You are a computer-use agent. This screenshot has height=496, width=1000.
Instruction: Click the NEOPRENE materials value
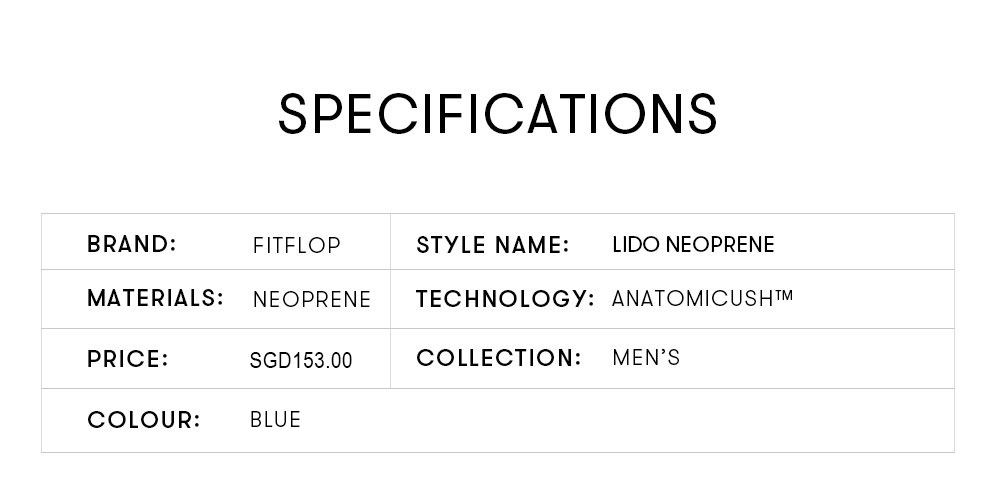312,300
